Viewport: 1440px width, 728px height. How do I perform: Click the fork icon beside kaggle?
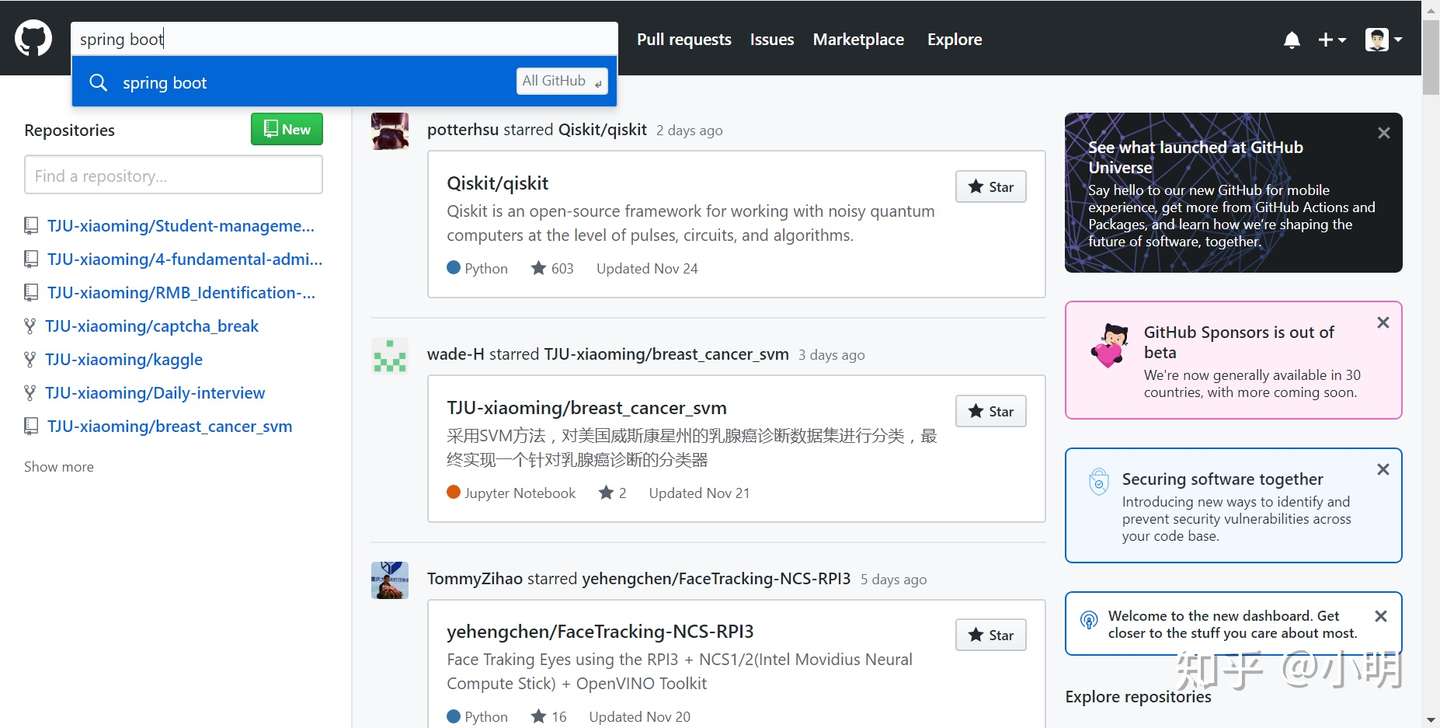pyautogui.click(x=30, y=359)
